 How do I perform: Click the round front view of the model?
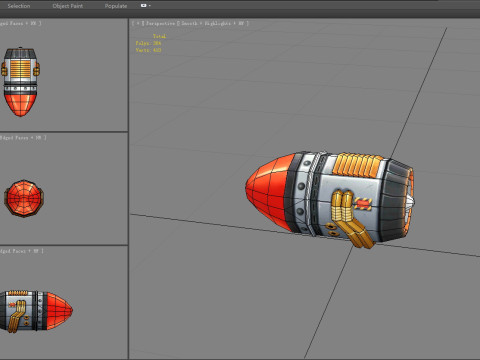pos(24,199)
